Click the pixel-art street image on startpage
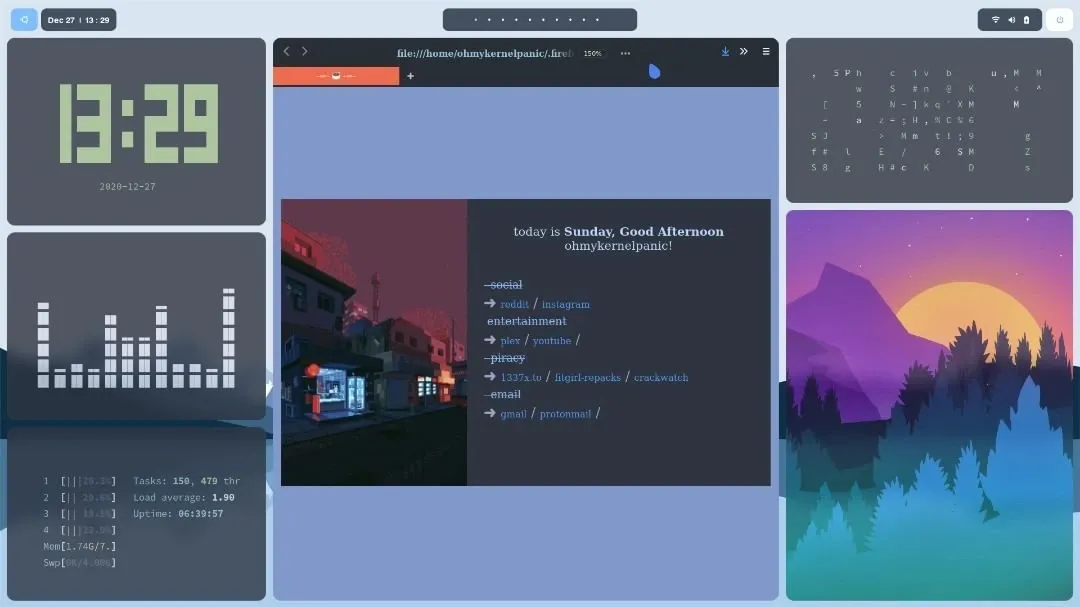Image resolution: width=1080 pixels, height=607 pixels. tap(374, 342)
